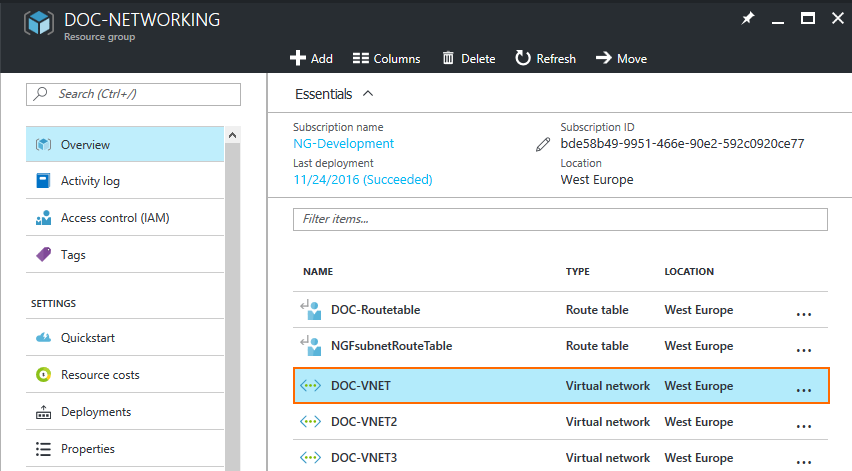This screenshot has width=852, height=471.
Task: Click the DOC-VNET virtual network icon
Action: click(310, 386)
